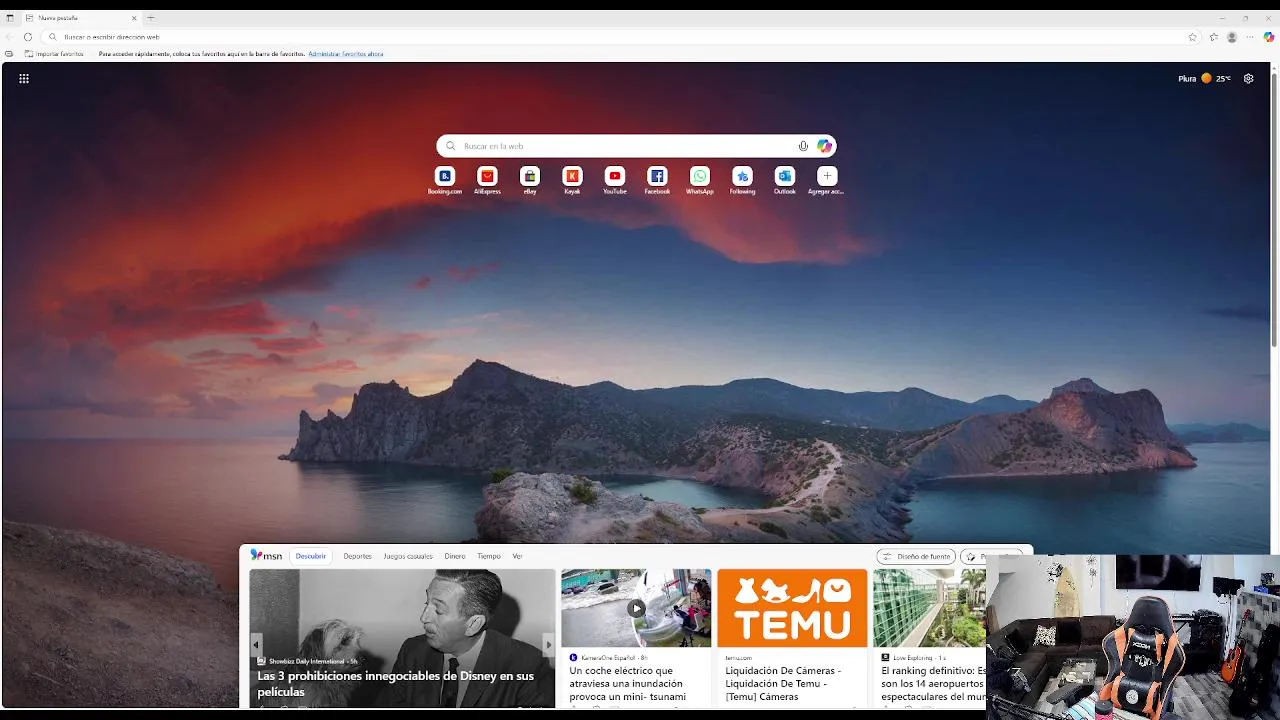Viewport: 1280px width, 720px height.
Task: Open the Kayak shortcut tile
Action: click(x=572, y=180)
